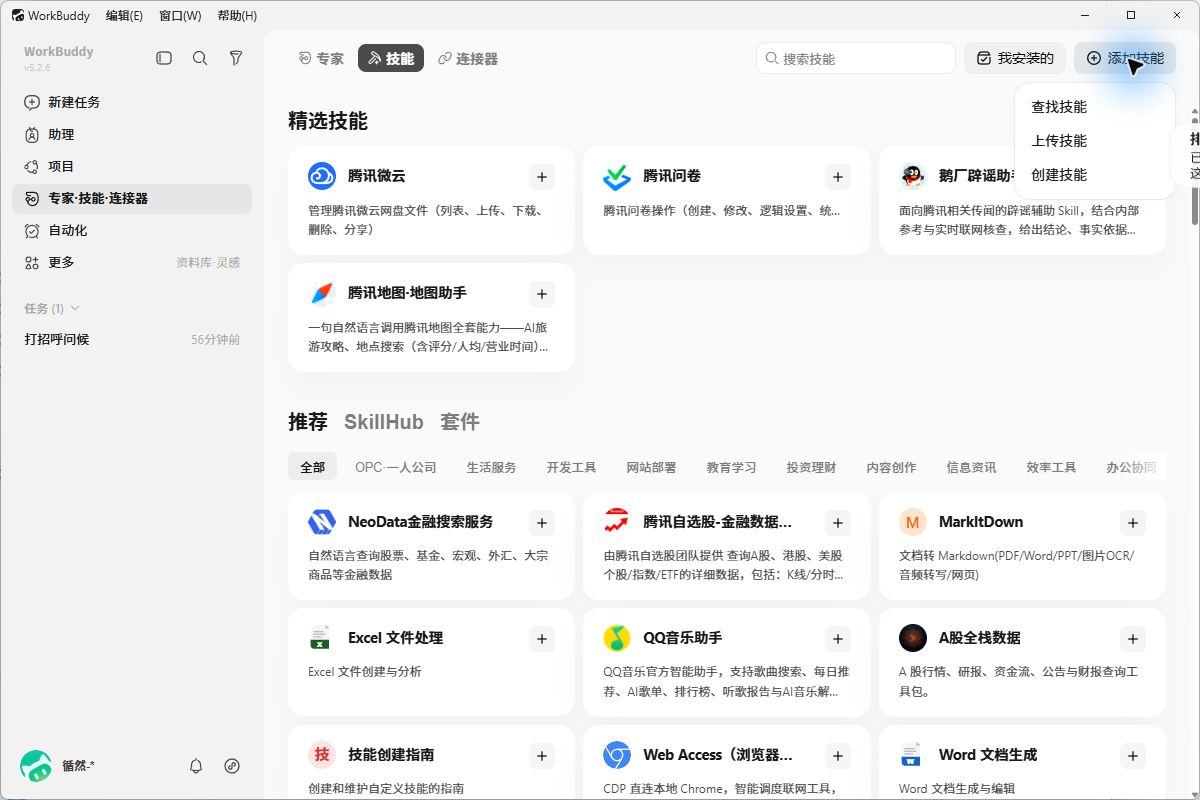This screenshot has height=800, width=1200.
Task: Add the 腾讯问卷 skill with plus
Action: 838,177
